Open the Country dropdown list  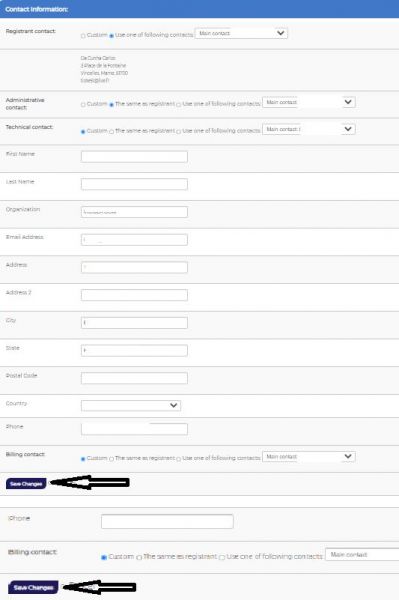tap(131, 405)
